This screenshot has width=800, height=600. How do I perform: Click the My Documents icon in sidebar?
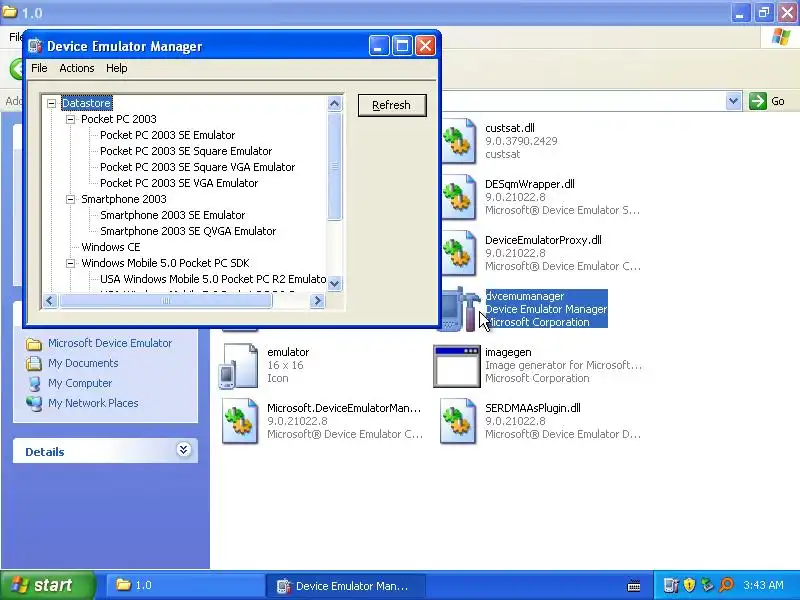point(34,363)
